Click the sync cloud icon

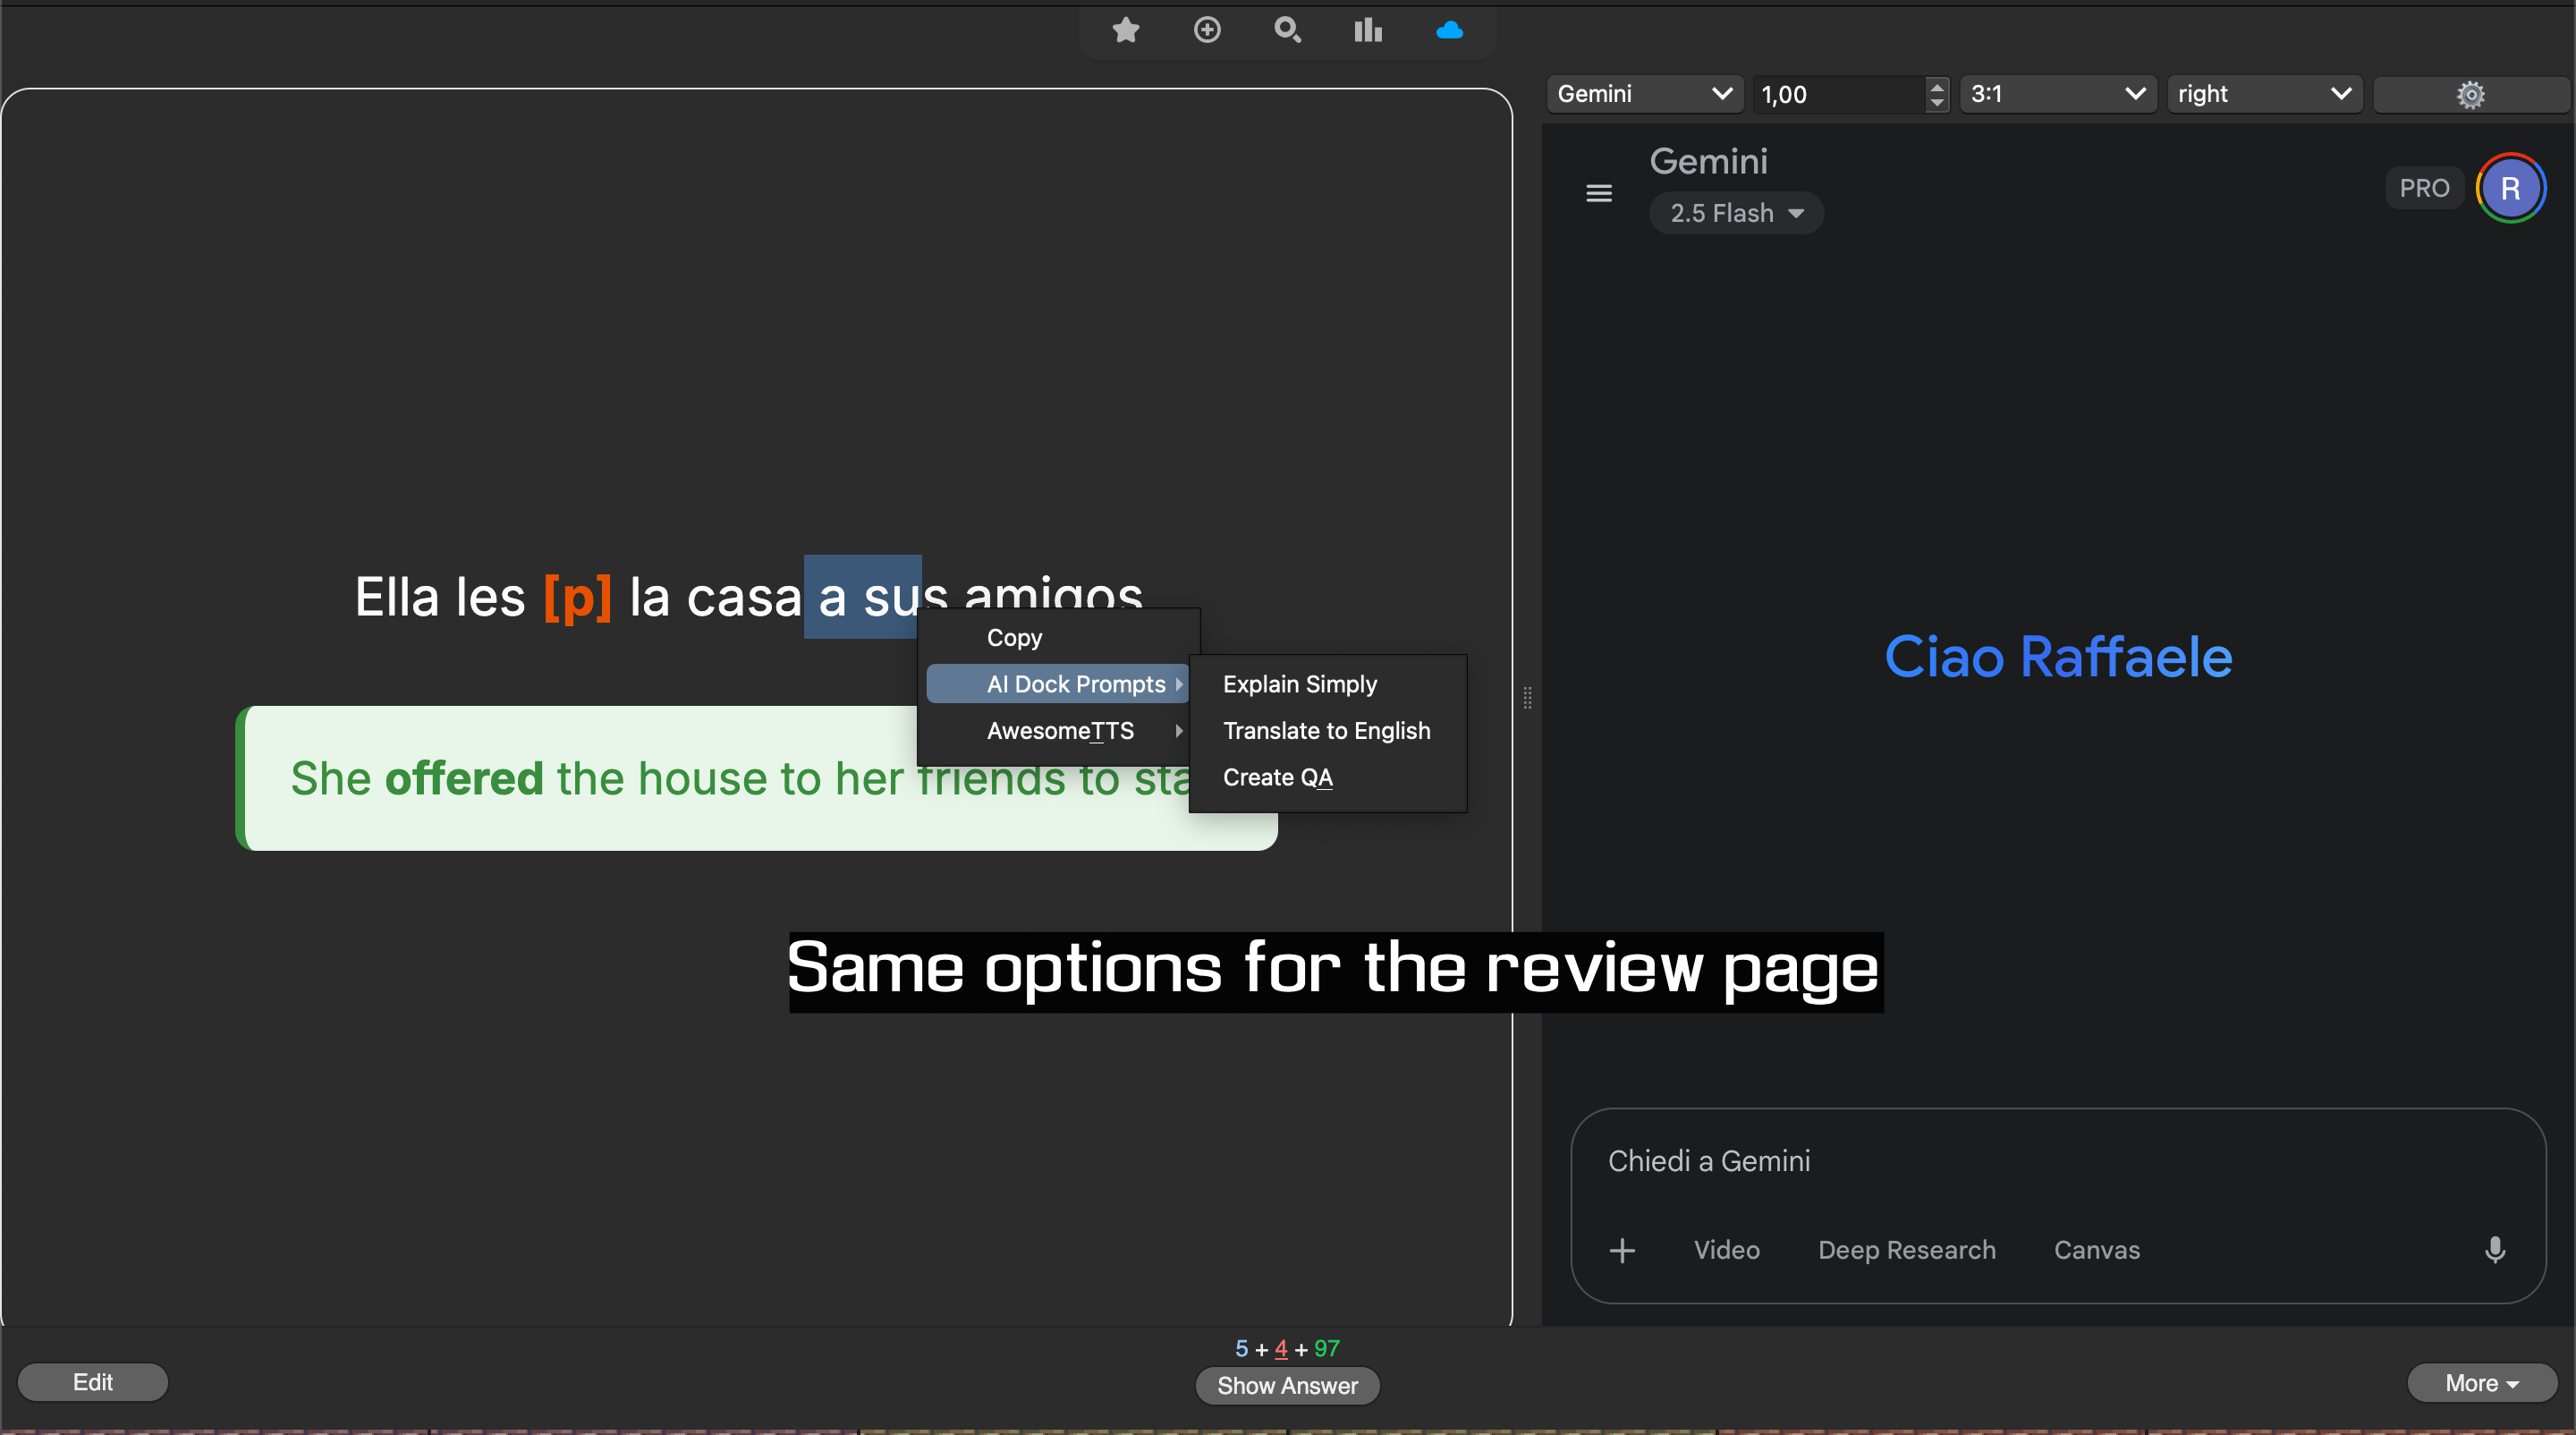pos(1449,30)
